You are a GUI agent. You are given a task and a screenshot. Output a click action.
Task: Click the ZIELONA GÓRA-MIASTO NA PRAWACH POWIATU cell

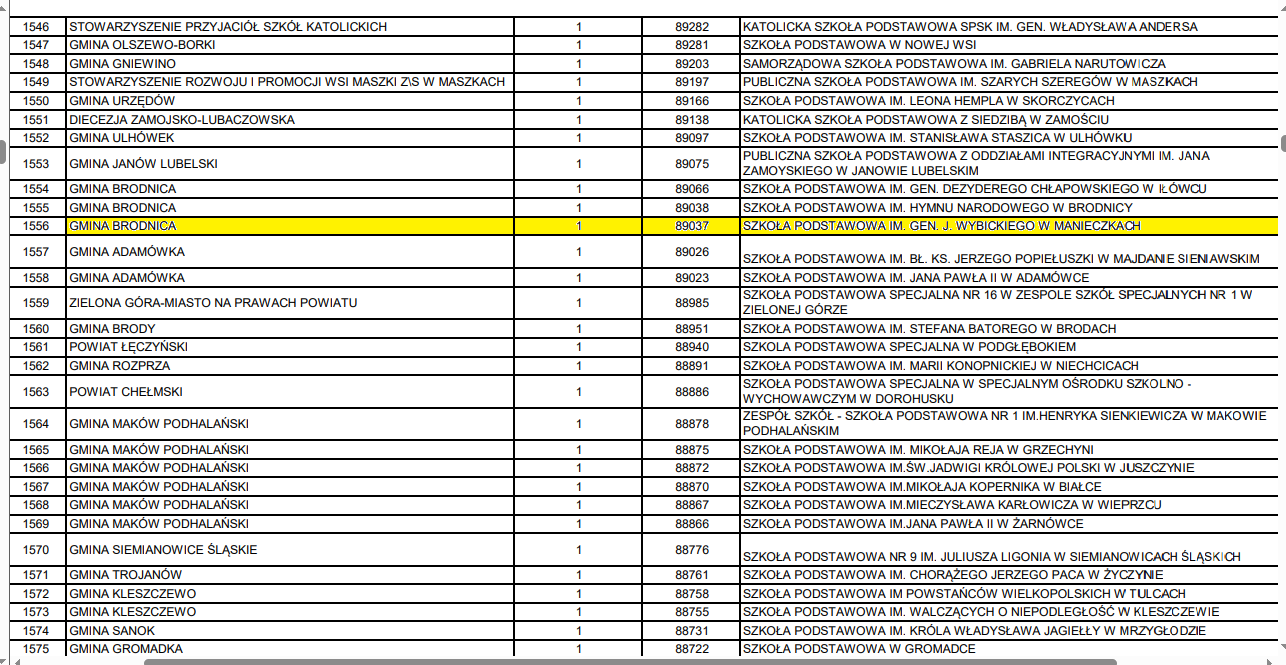pos(290,303)
